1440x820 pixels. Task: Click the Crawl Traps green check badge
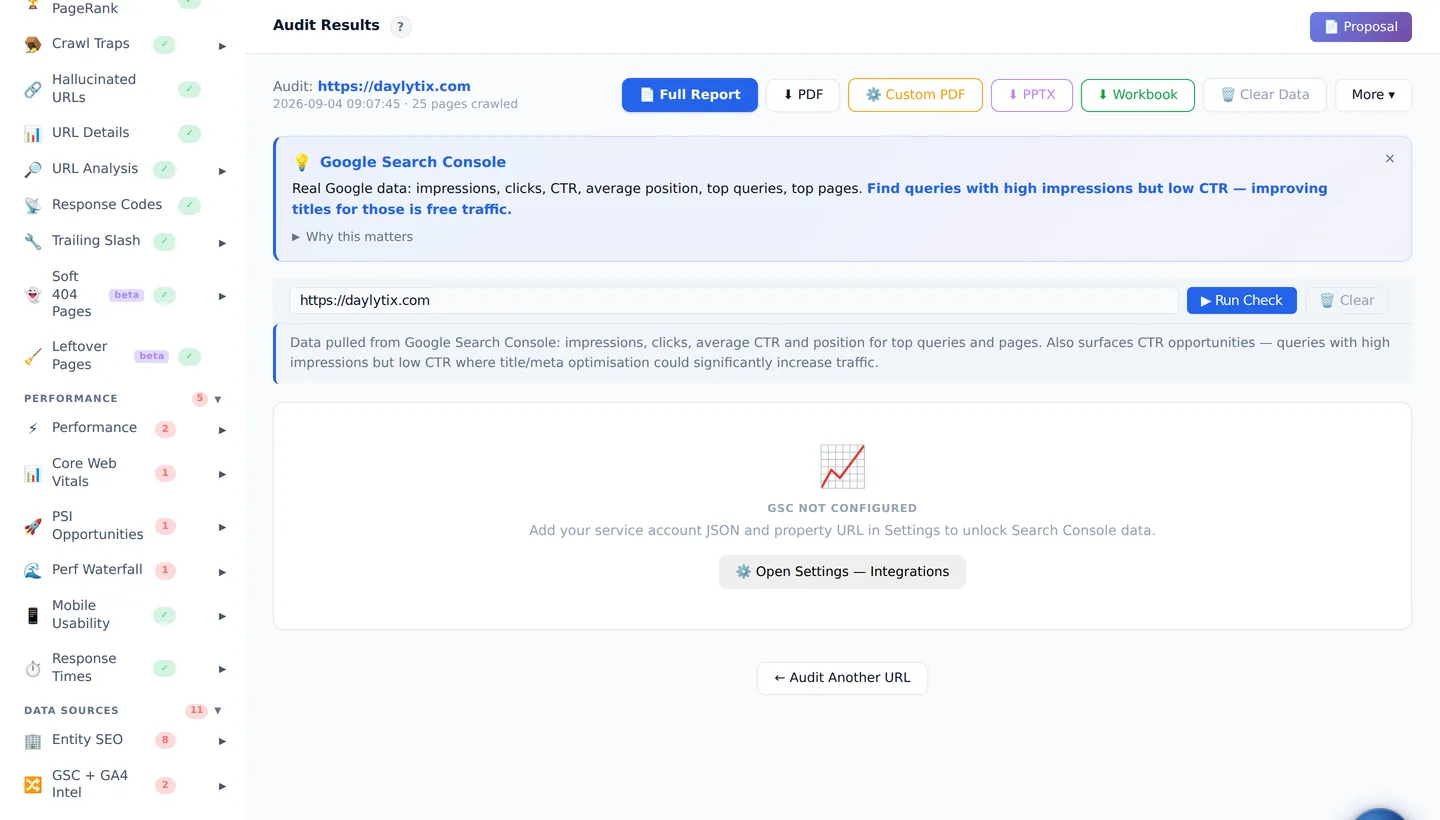[165, 44]
